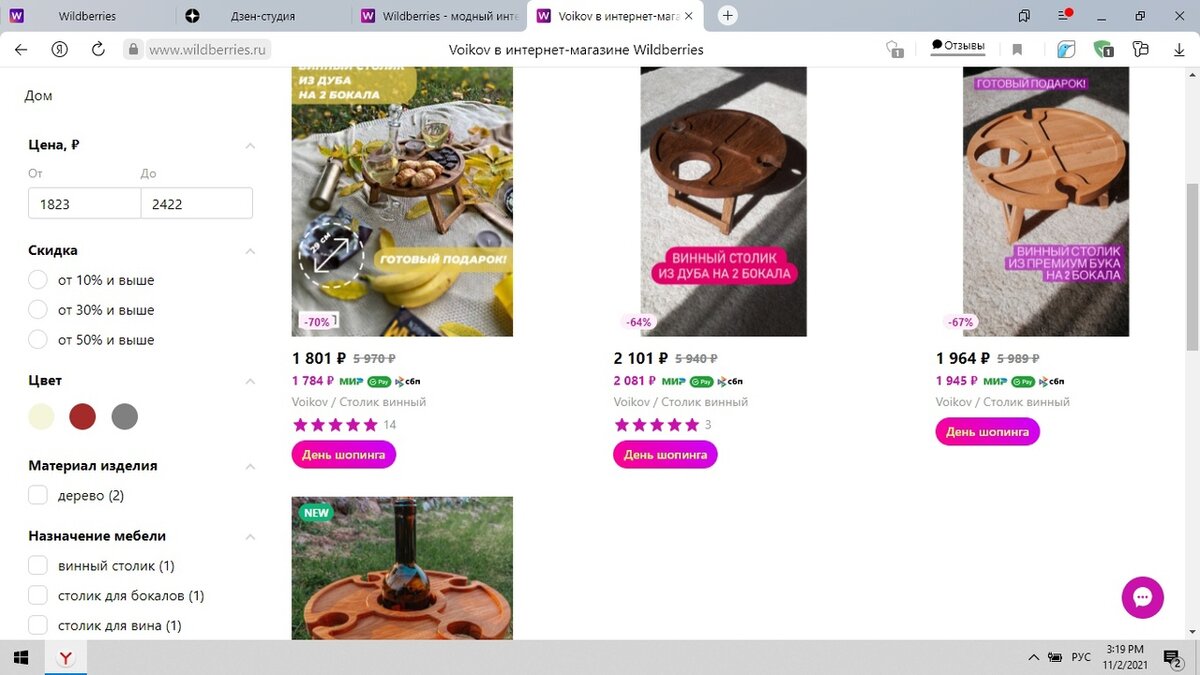Screen dimensions: 1200x675
Task: Collapse the 'Скидка' filter section
Action: (x=250, y=251)
